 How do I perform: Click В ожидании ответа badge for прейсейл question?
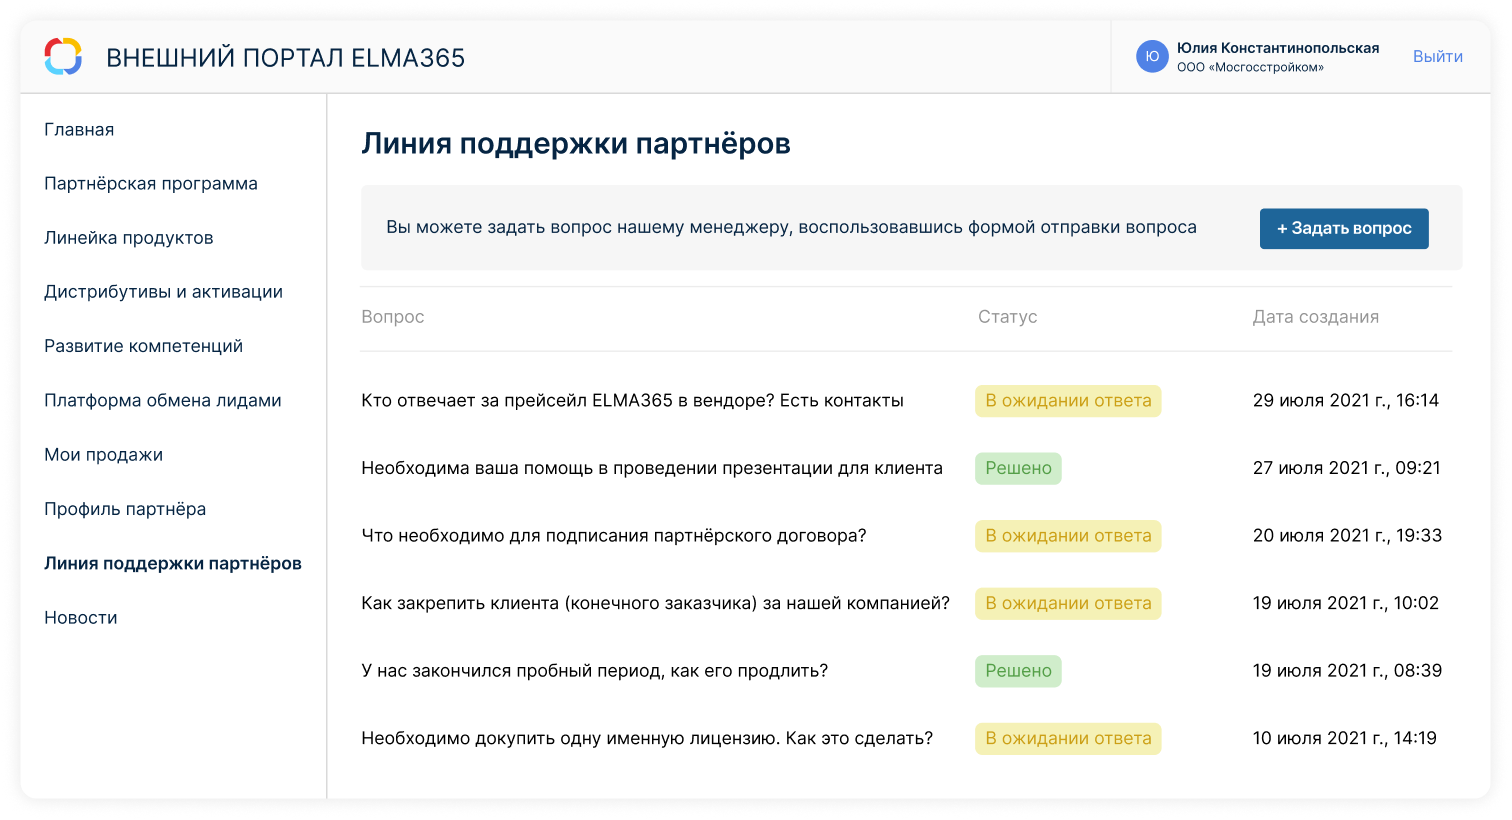1068,401
